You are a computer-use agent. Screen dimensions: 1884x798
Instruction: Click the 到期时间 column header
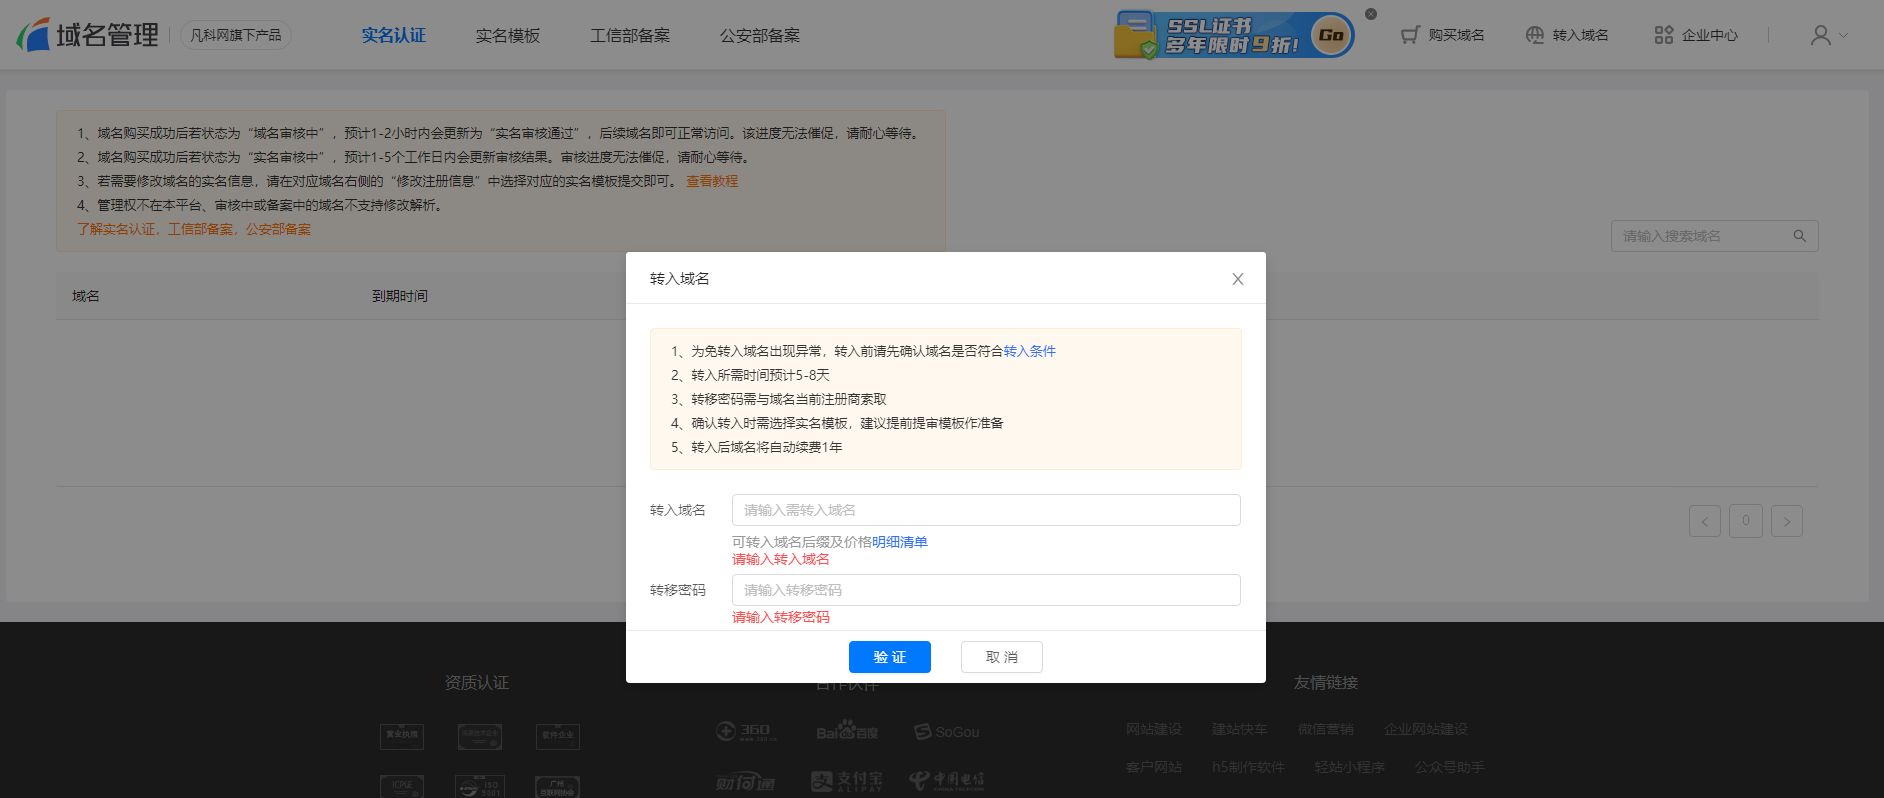(x=400, y=296)
